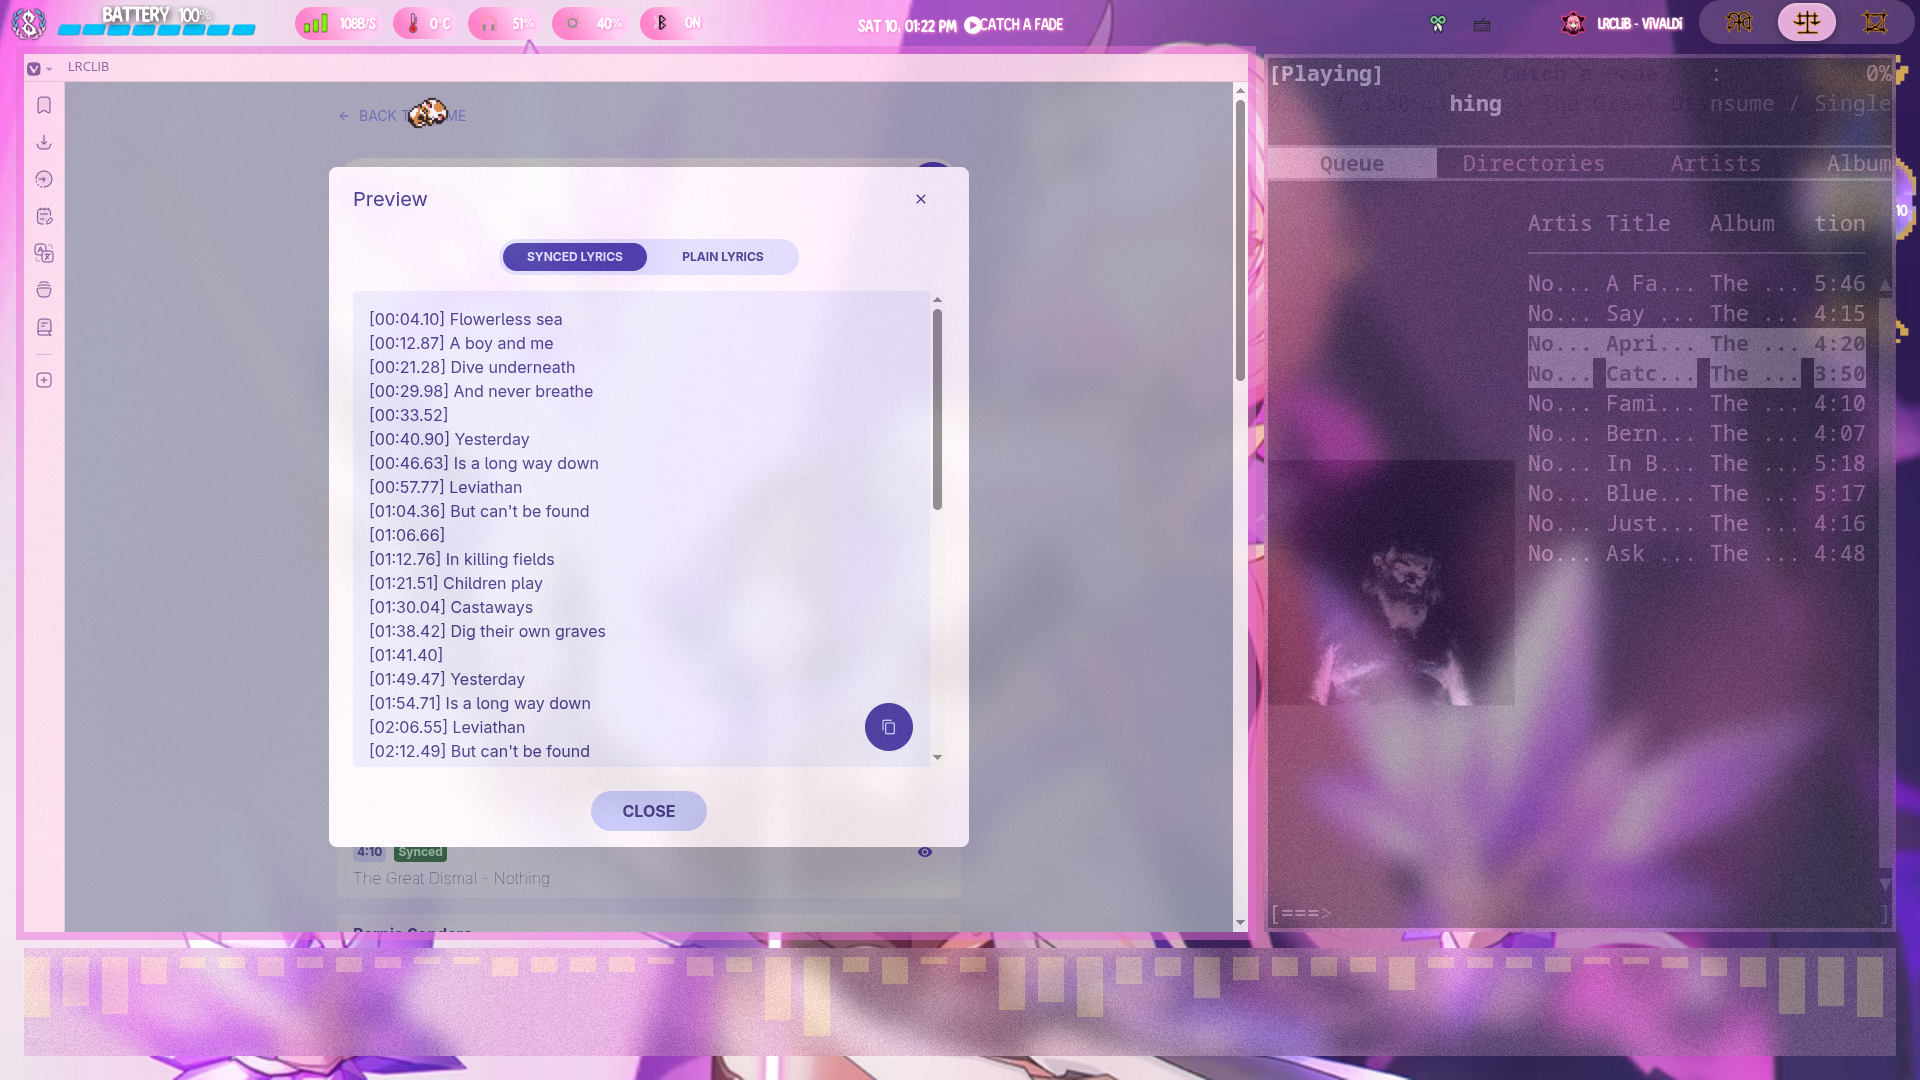Click the page scrollbar down arrow

[x=1240, y=922]
